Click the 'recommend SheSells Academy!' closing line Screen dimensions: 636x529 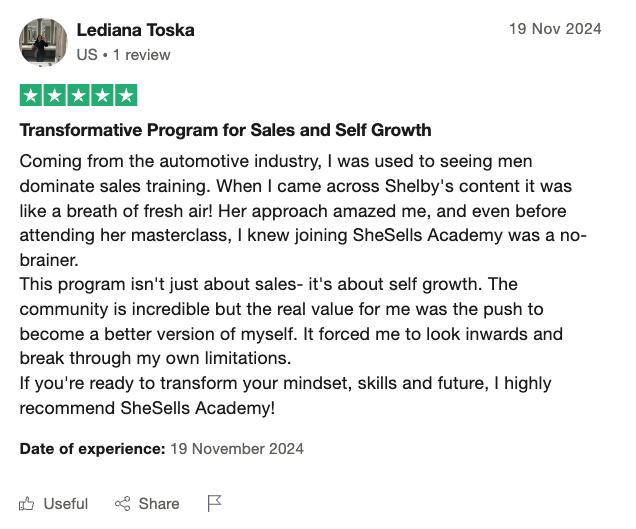tap(147, 408)
